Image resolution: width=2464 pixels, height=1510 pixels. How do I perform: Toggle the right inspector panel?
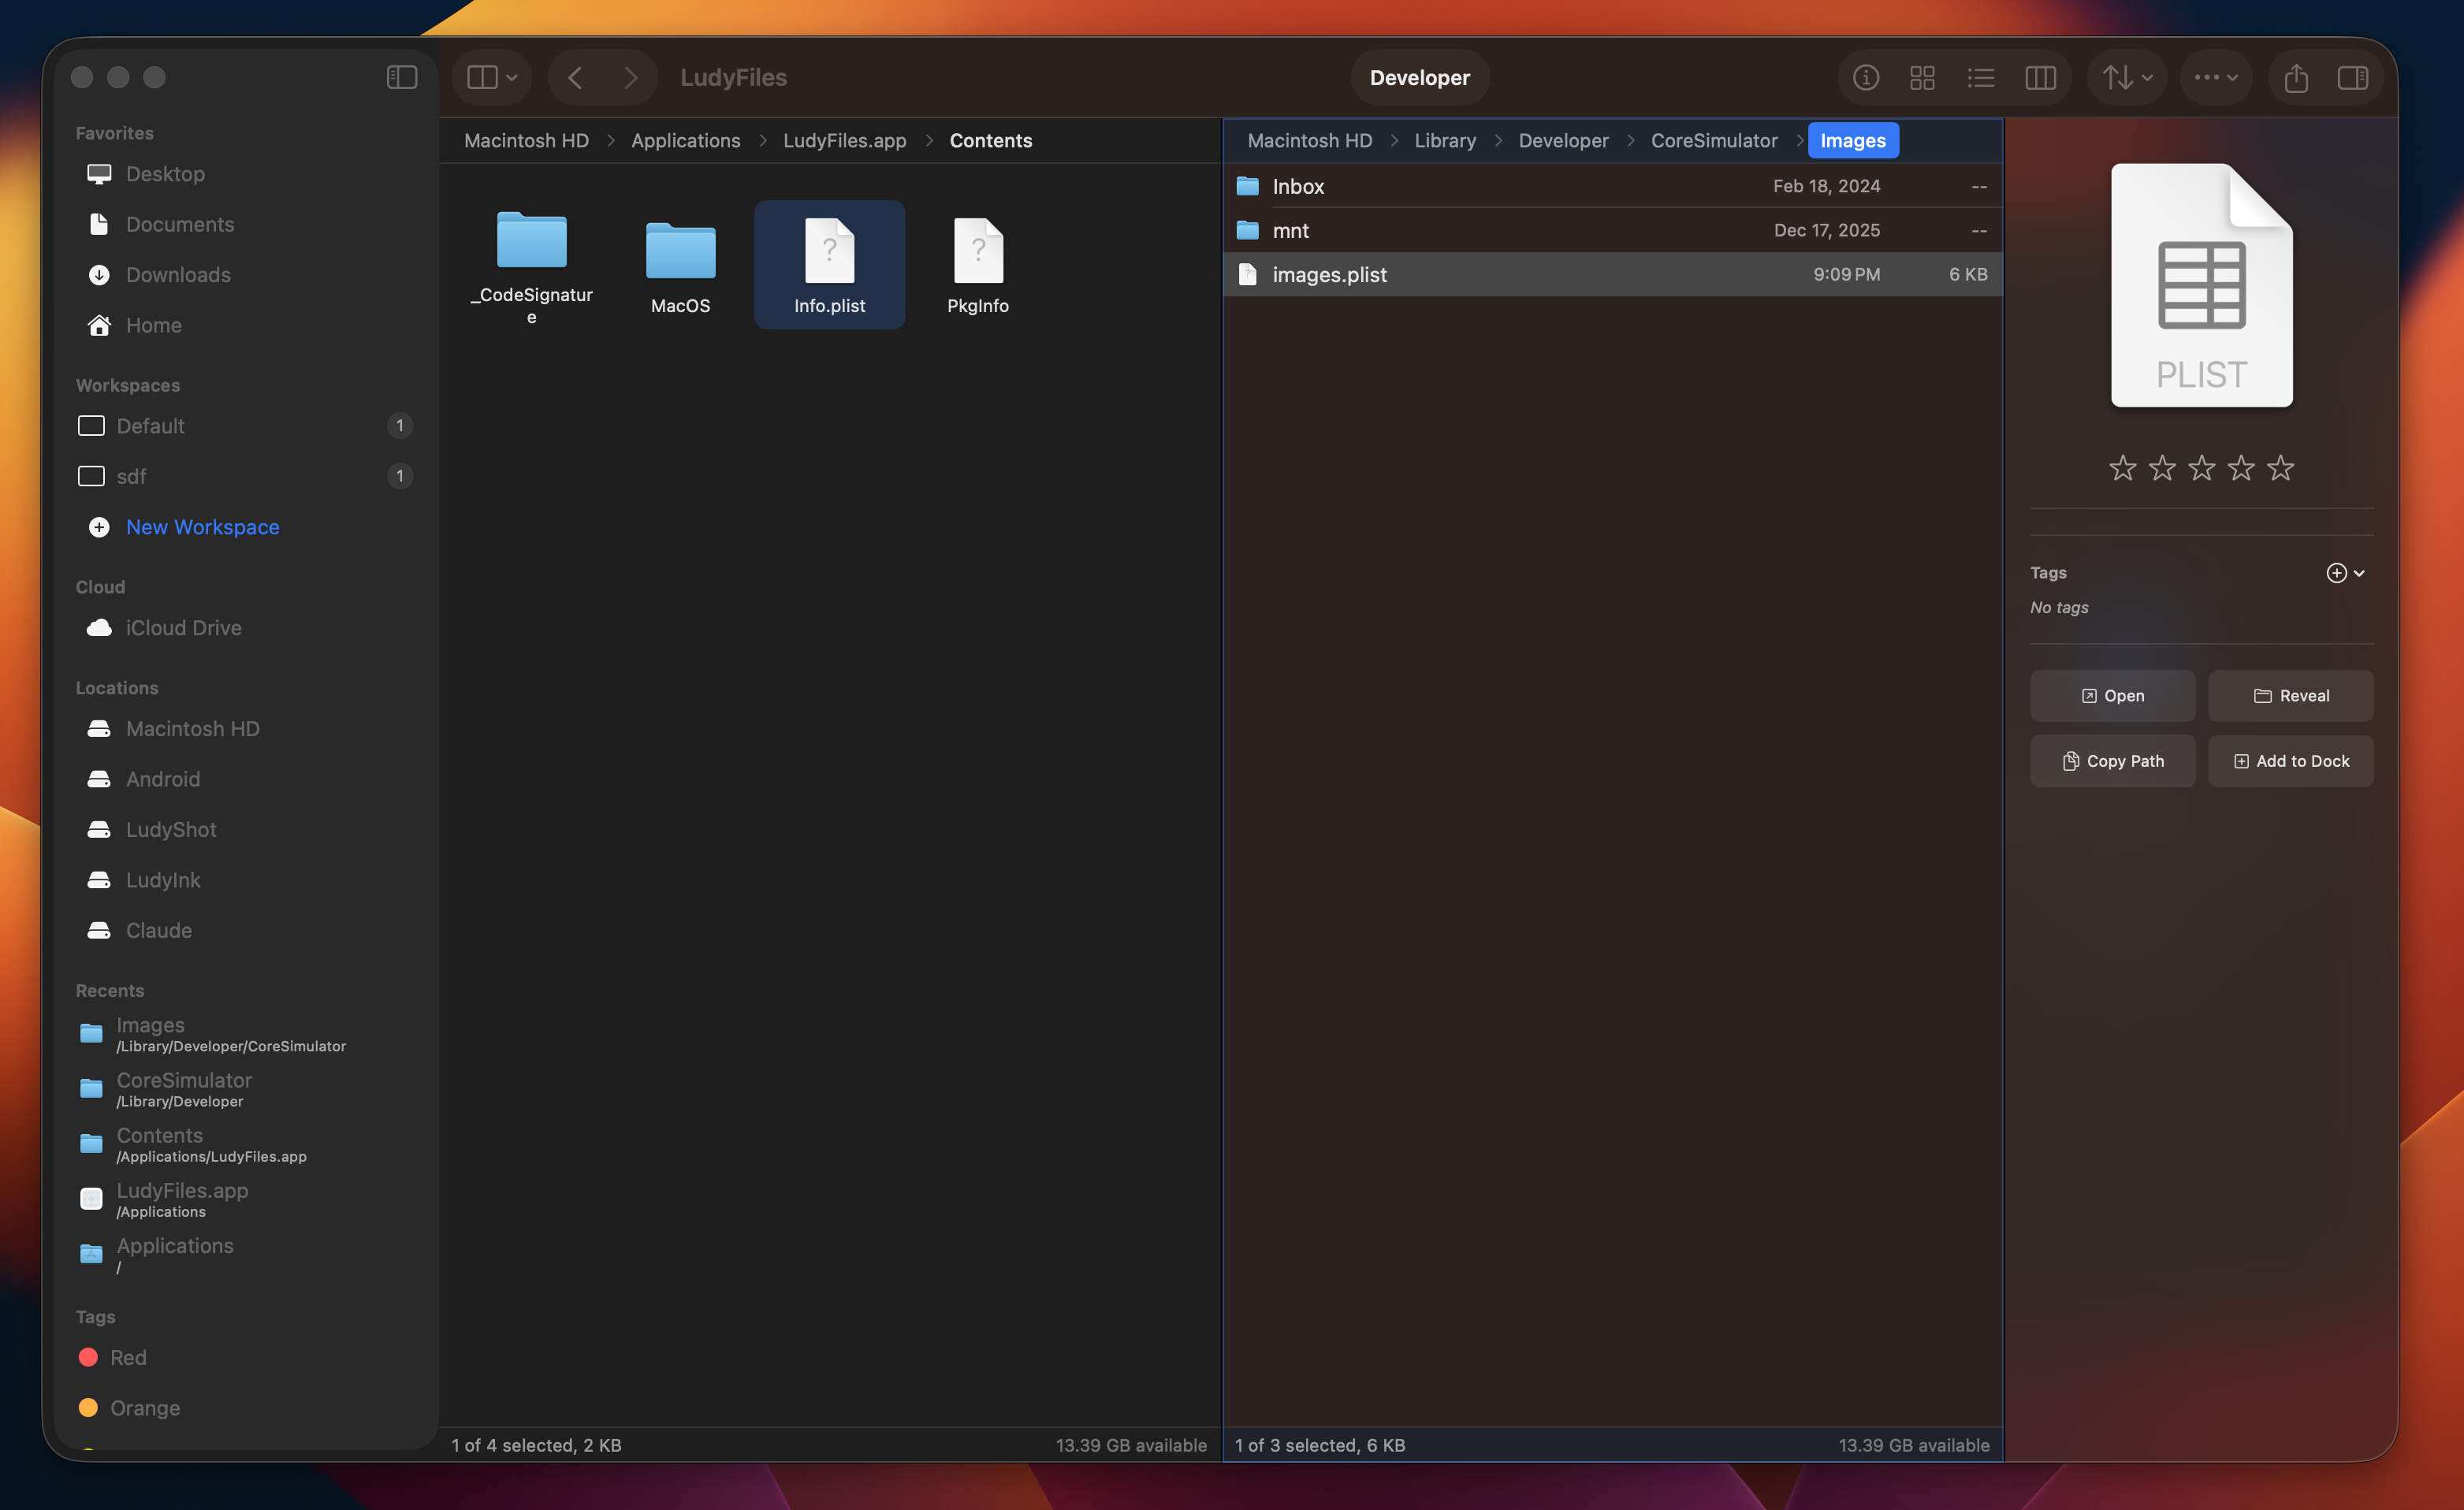[x=2353, y=77]
